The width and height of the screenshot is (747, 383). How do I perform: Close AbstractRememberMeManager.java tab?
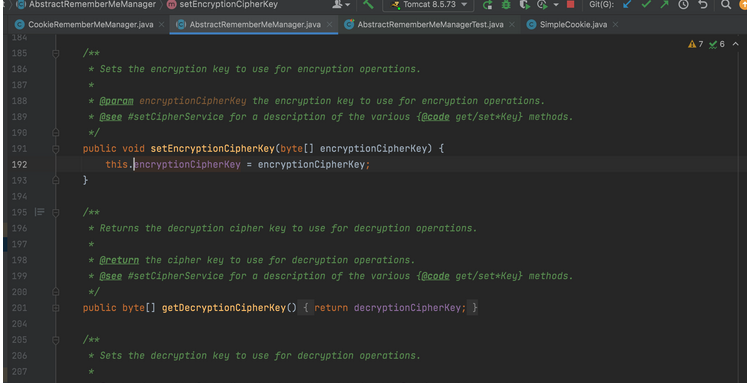point(330,24)
